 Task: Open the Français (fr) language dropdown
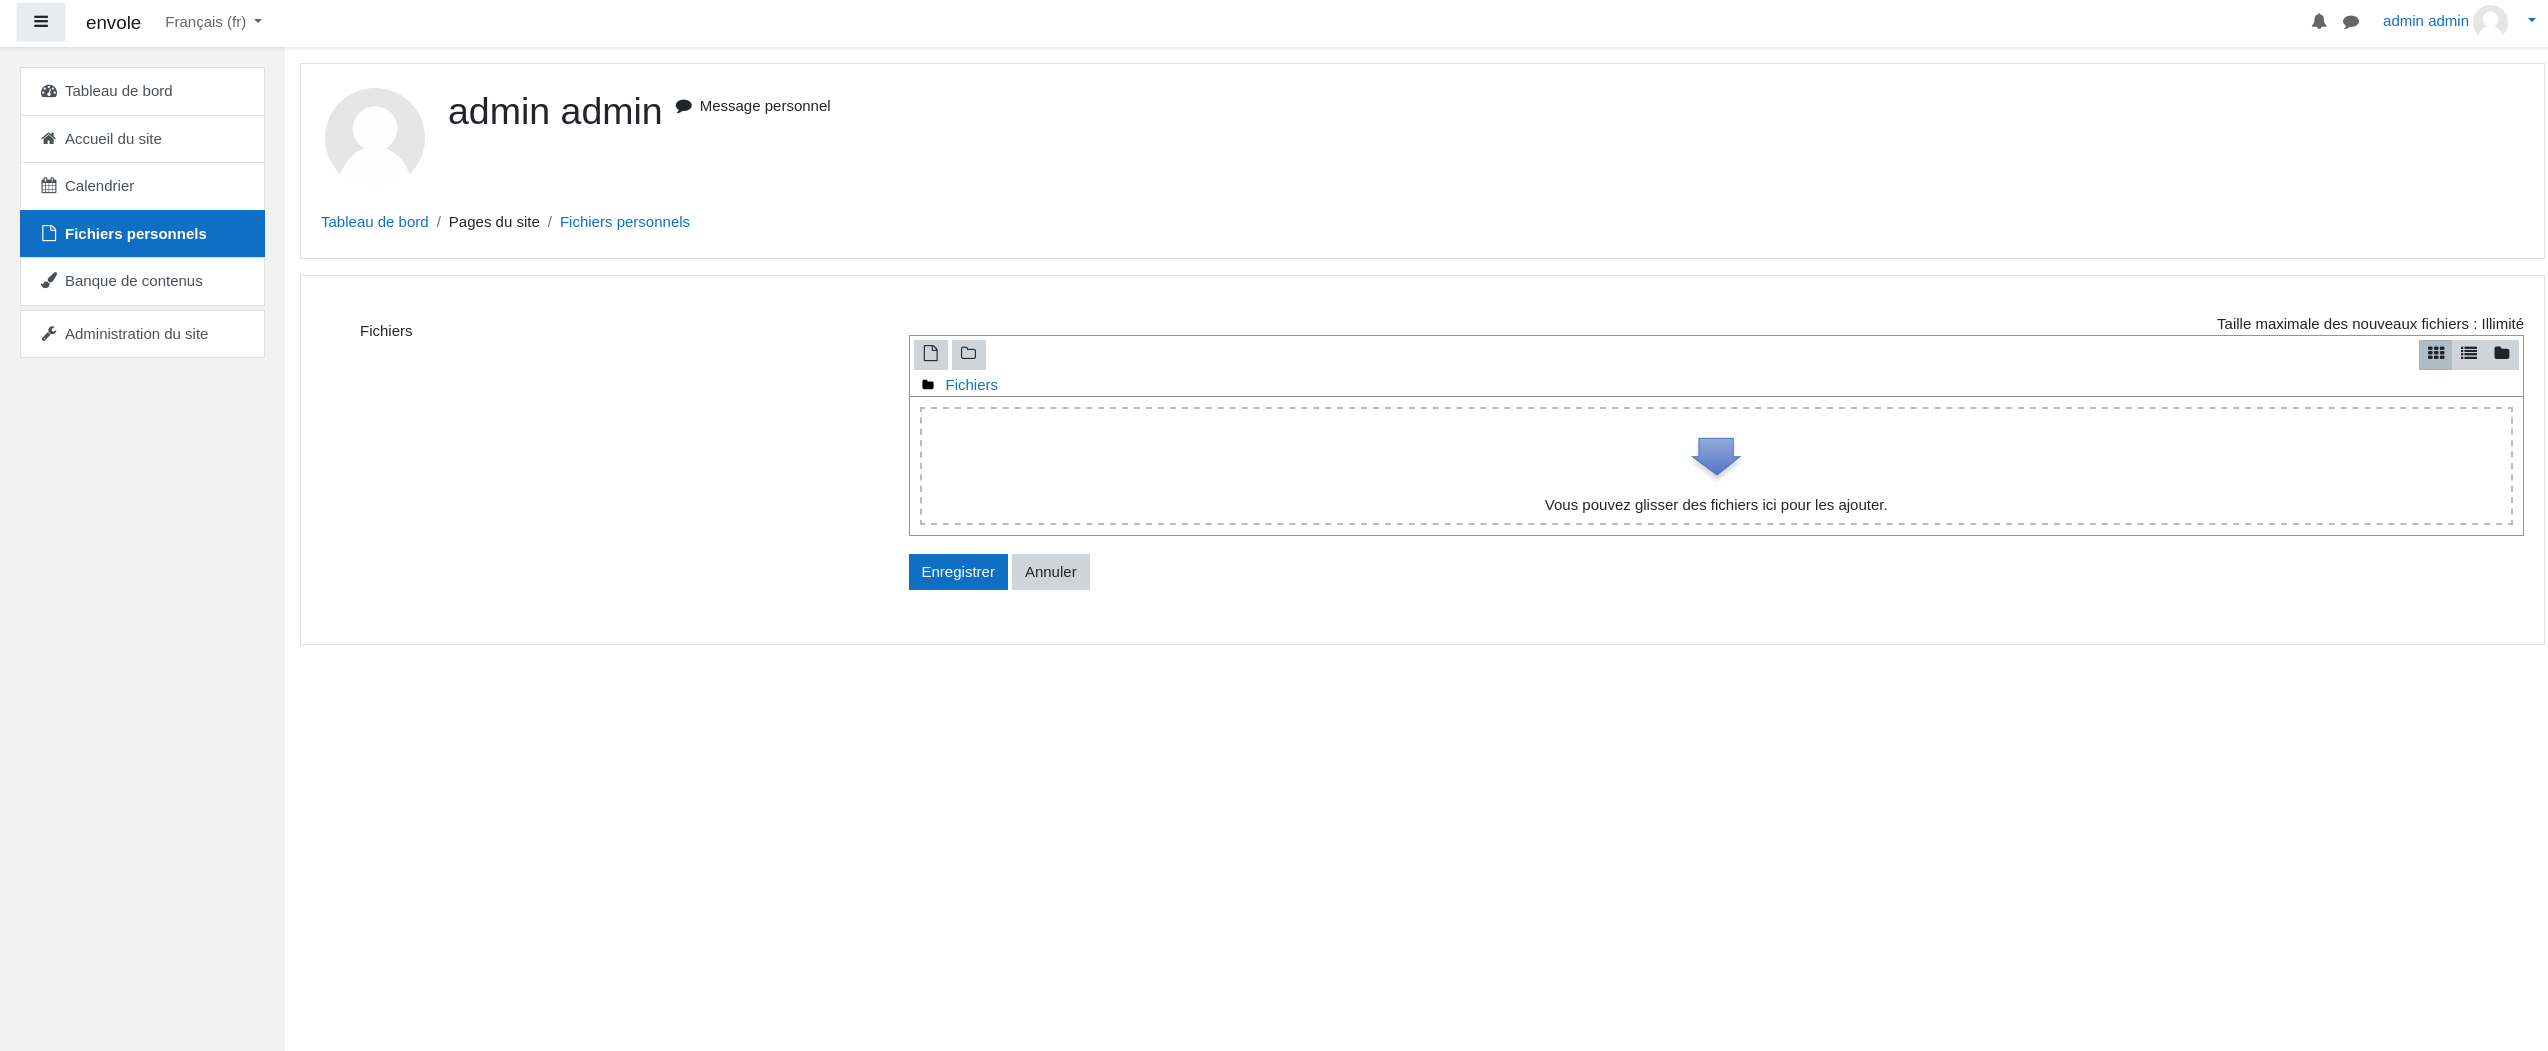(x=213, y=22)
